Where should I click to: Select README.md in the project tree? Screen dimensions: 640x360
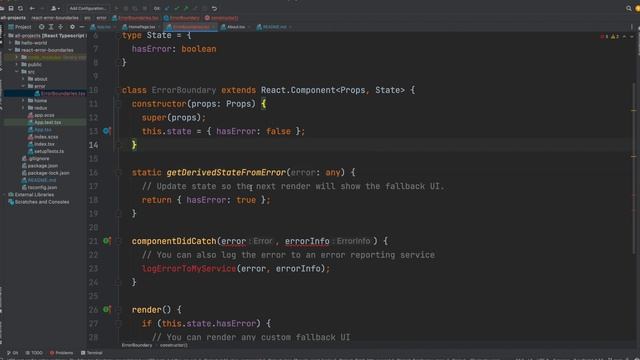39,180
